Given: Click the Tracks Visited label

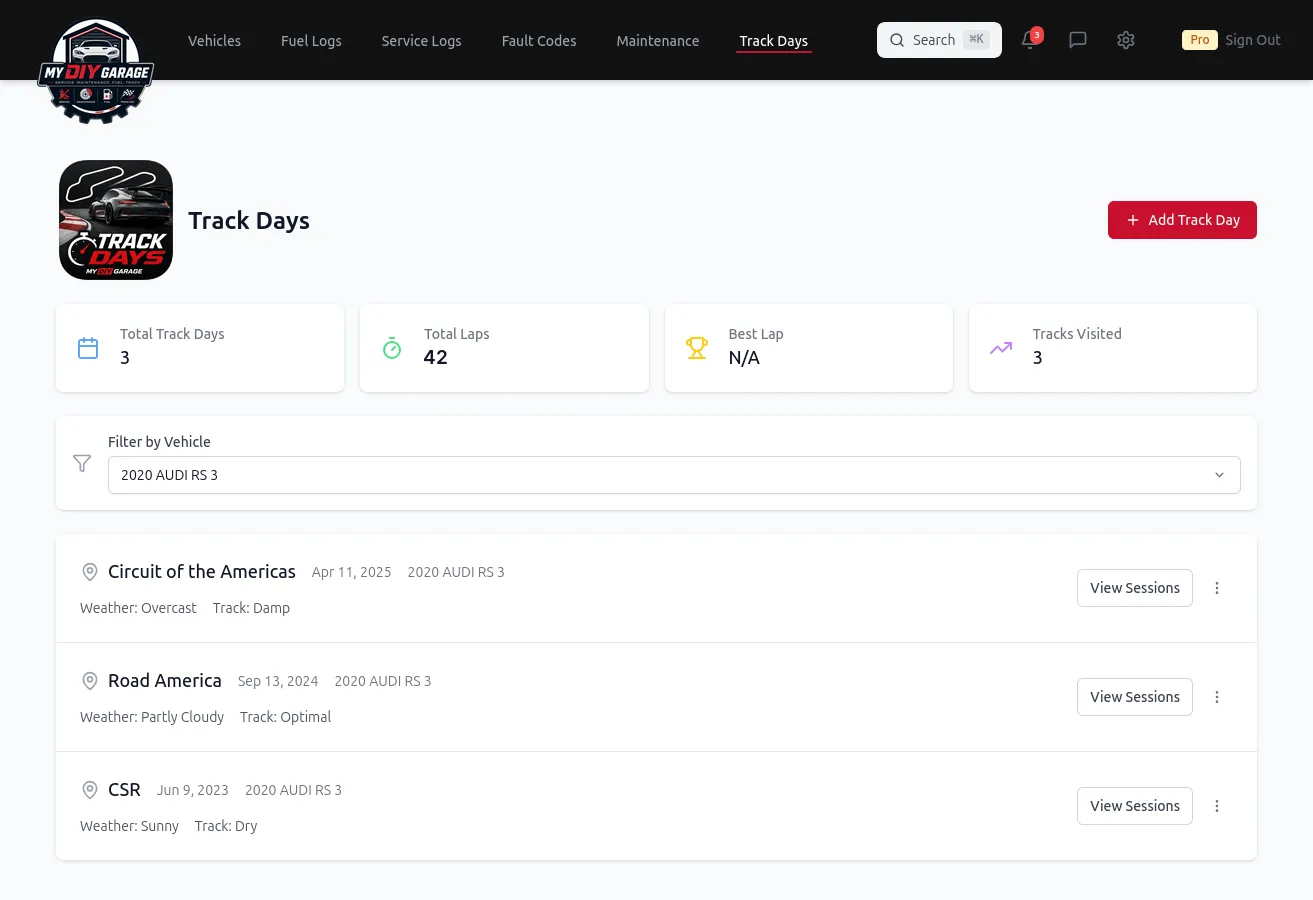Looking at the screenshot, I should coord(1077,334).
